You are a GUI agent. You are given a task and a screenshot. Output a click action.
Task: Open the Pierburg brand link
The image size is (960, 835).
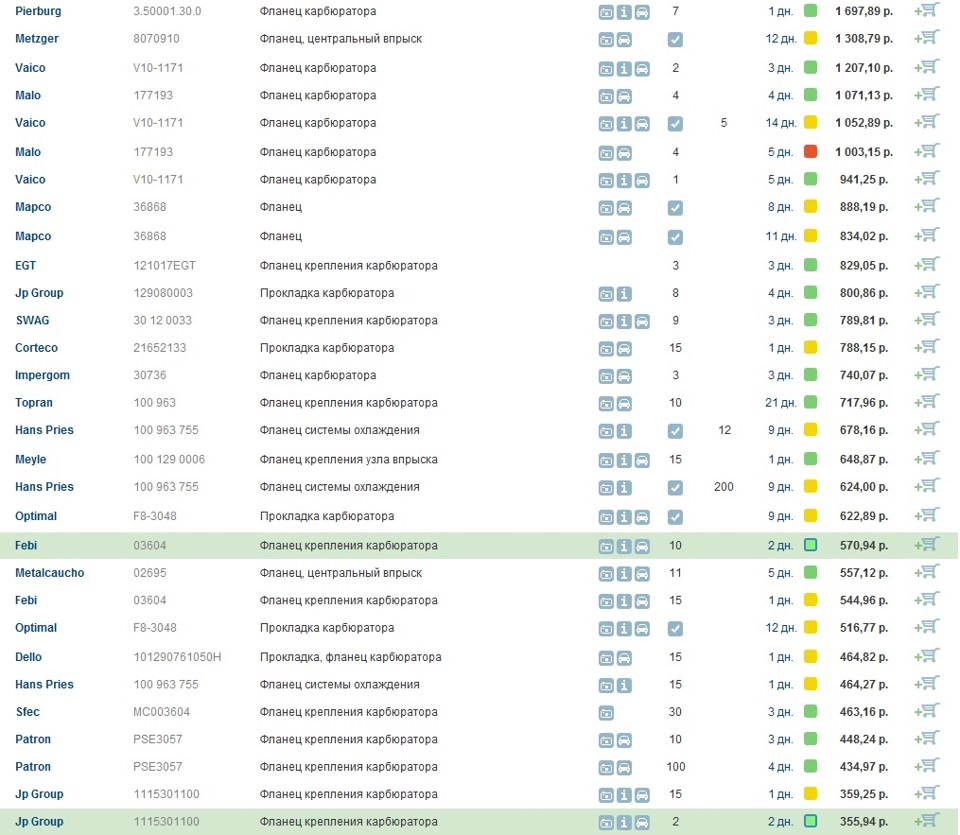click(38, 11)
